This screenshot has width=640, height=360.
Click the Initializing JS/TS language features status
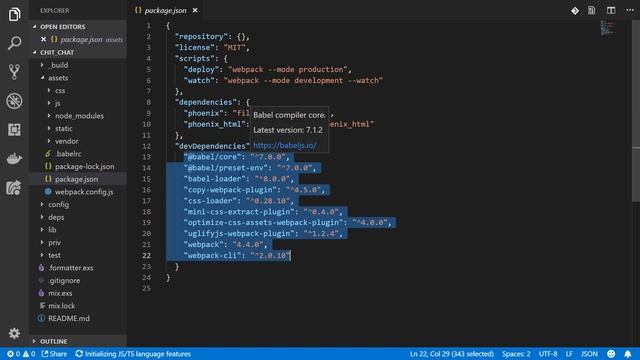pyautogui.click(x=133, y=354)
